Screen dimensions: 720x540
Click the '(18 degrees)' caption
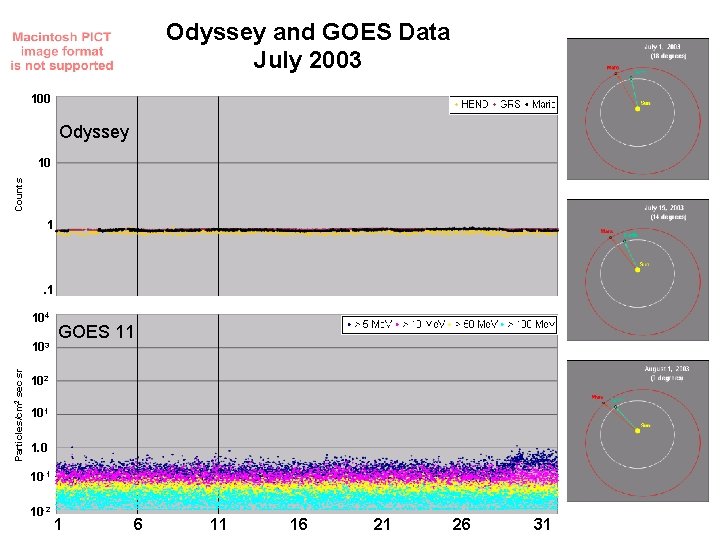point(668,56)
